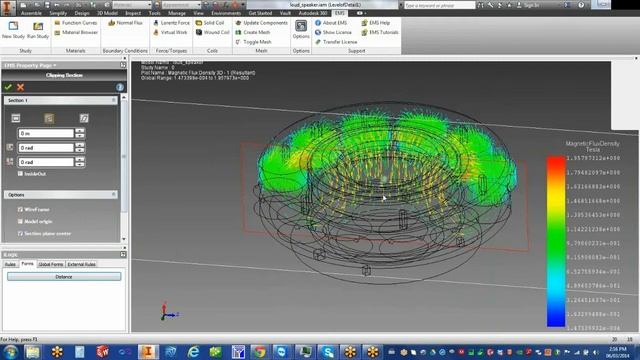Open Internet Explorer from the taskbar

193,352
